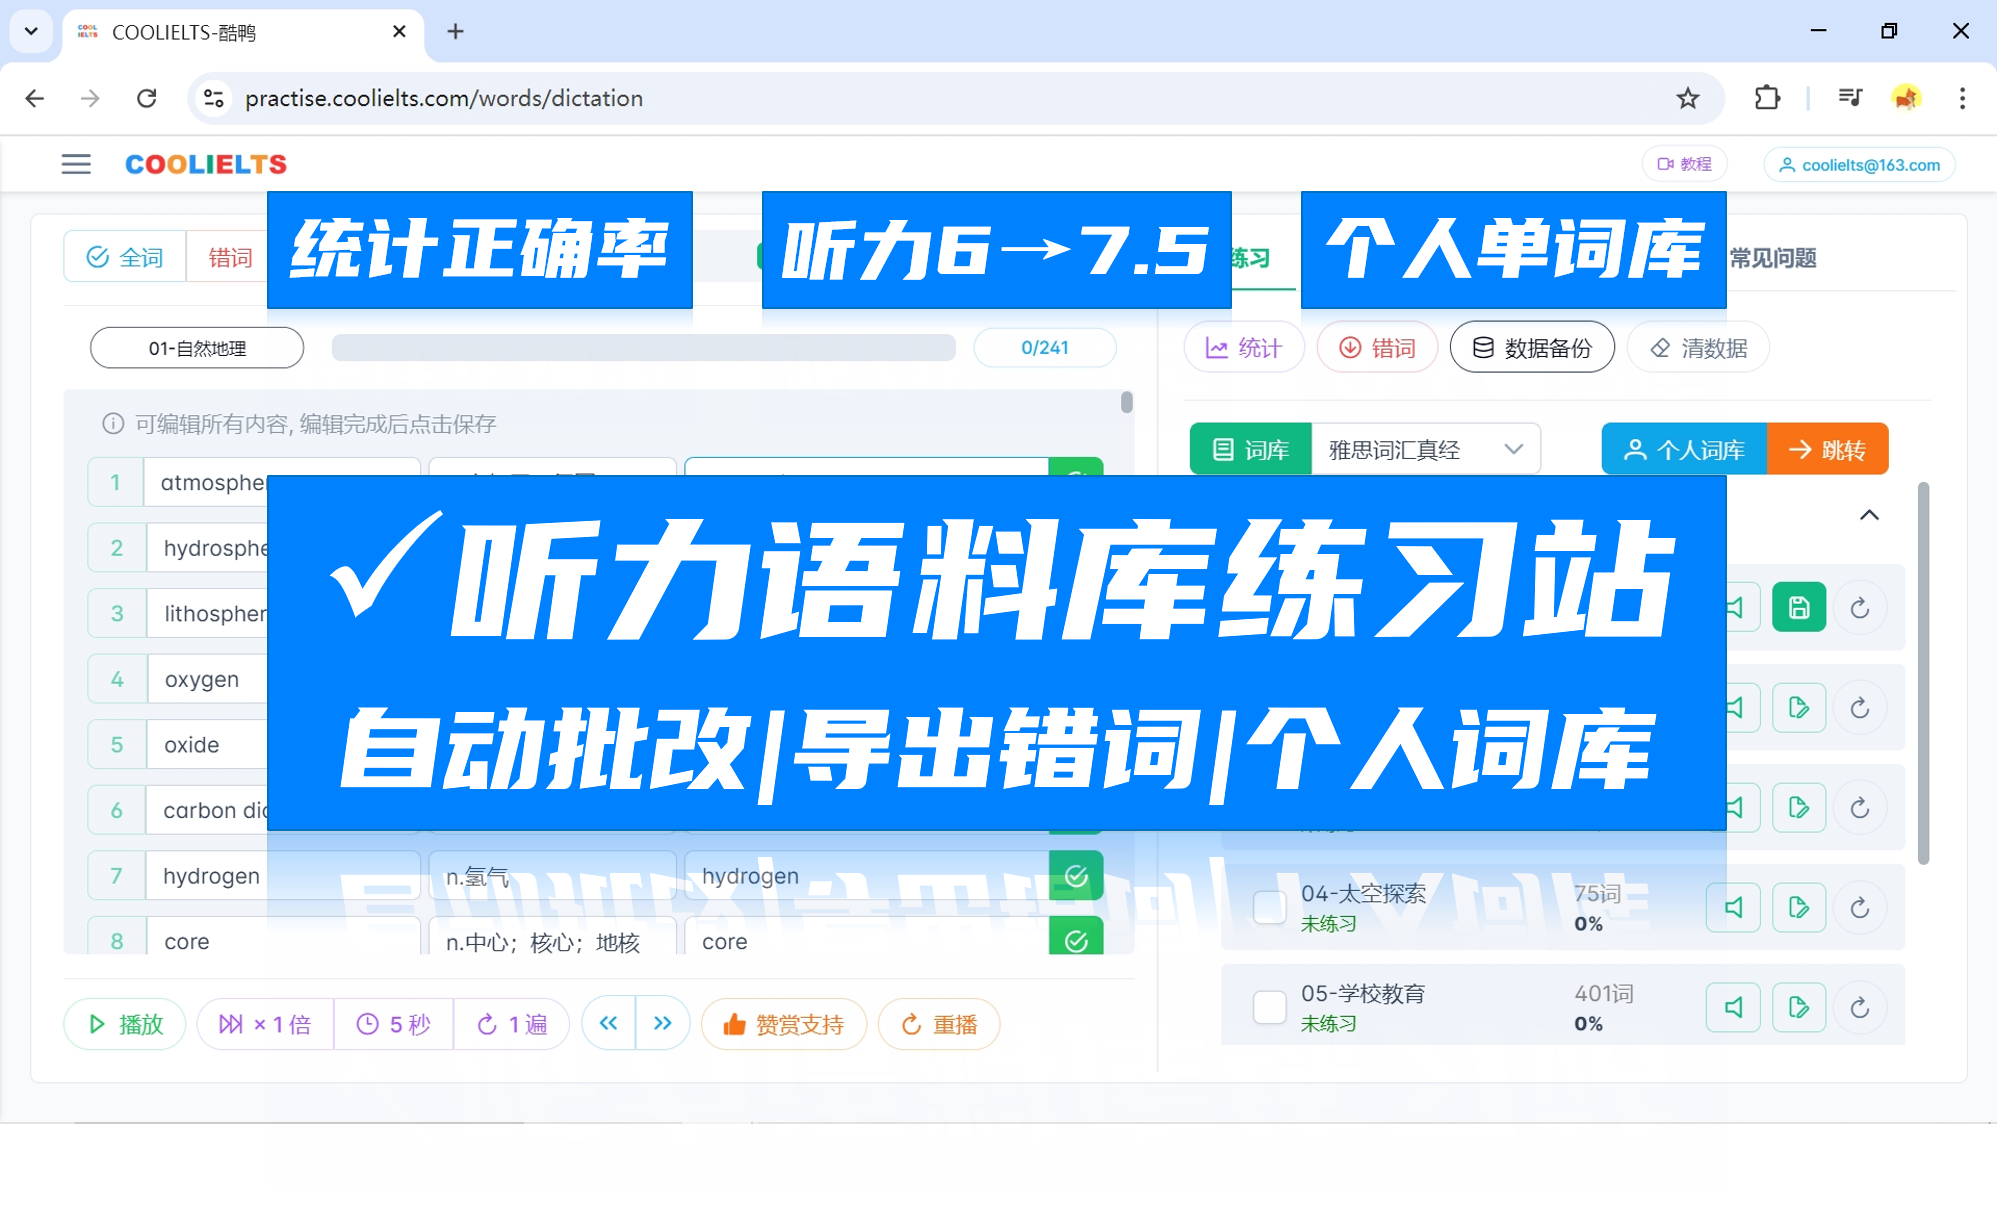Screen dimensions: 1997x1231
Task: Bookmark this page with the star icon
Action: [x=1688, y=98]
